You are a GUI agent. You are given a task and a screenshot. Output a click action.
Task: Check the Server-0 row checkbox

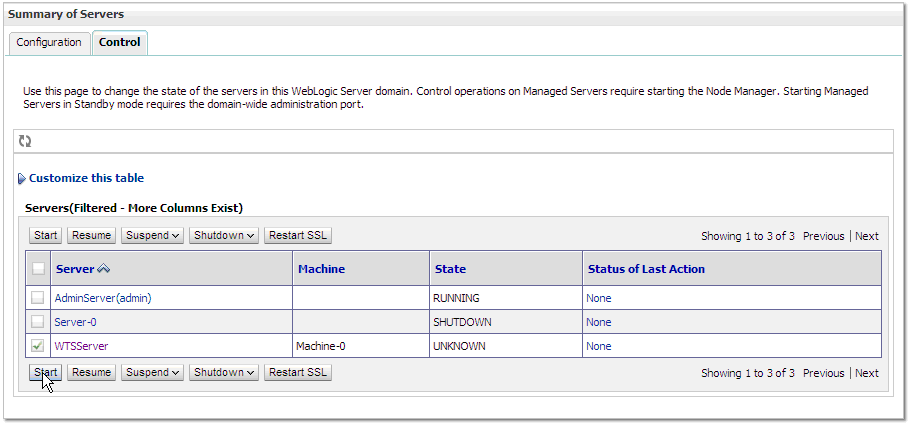tap(38, 322)
